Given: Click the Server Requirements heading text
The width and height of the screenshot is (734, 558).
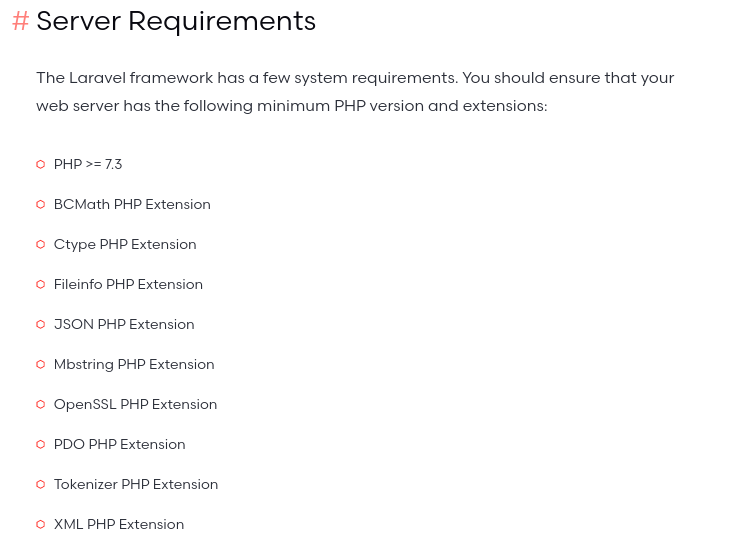Looking at the screenshot, I should (176, 21).
